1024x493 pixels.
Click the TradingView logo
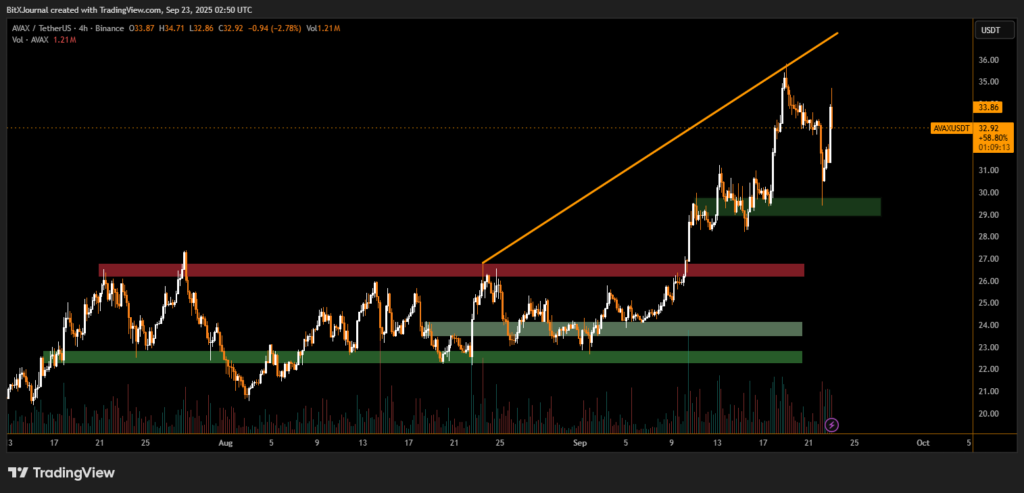(x=61, y=472)
